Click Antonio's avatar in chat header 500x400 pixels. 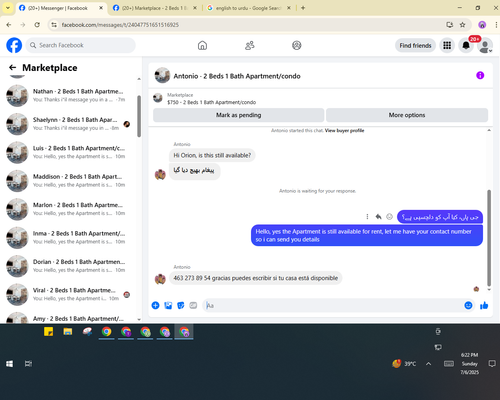162,76
